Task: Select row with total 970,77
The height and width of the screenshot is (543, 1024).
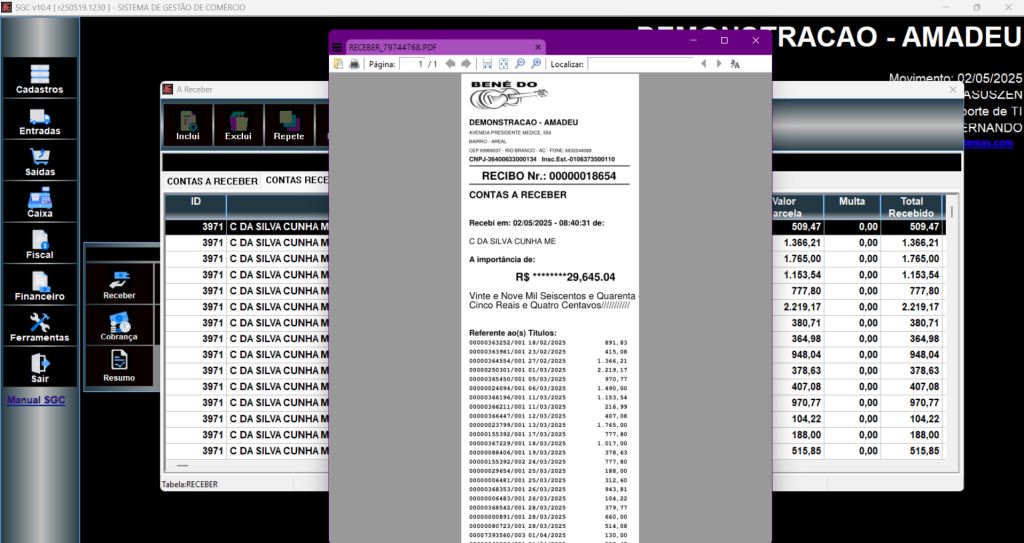Action: (x=554, y=403)
